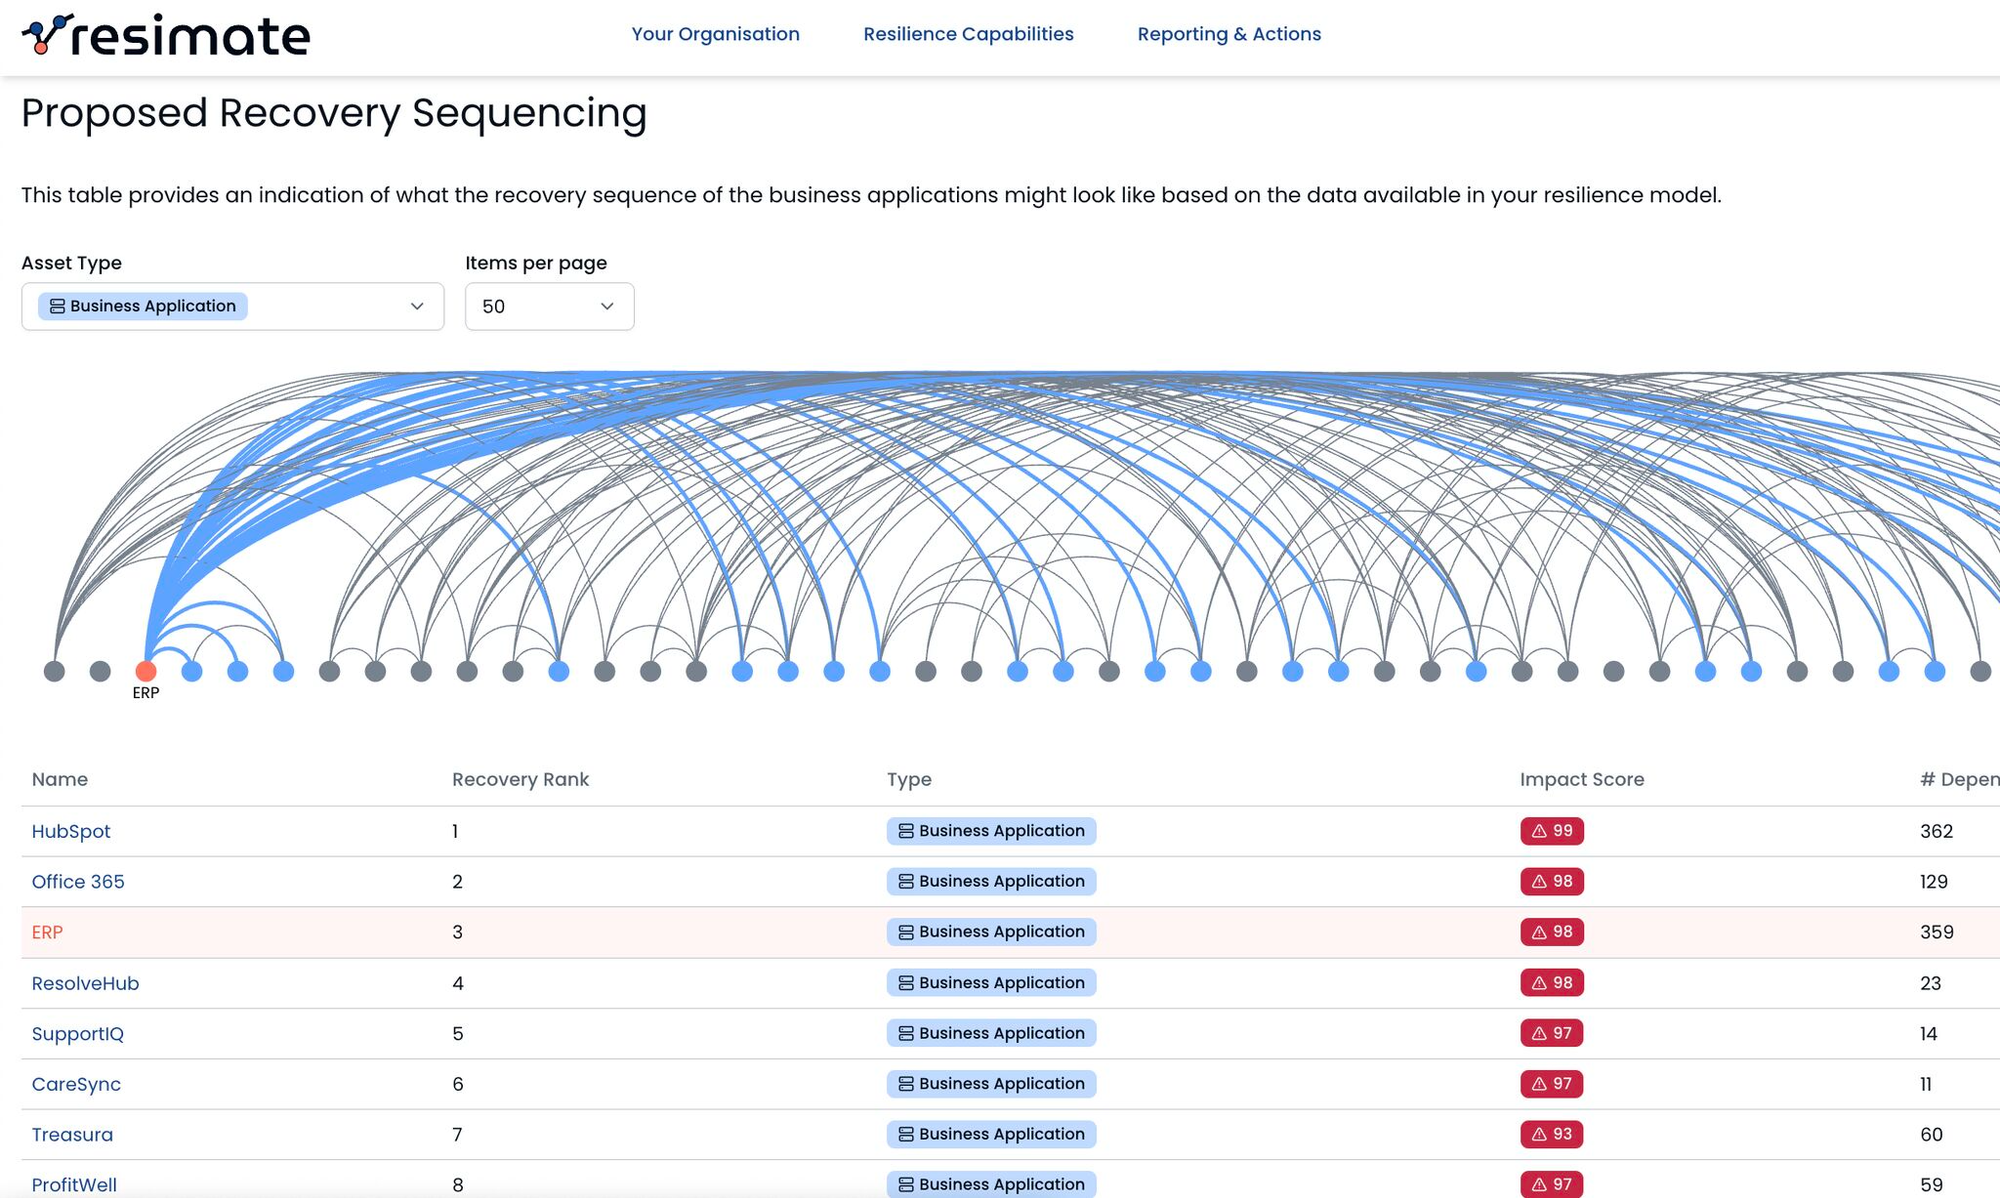Viewport: 2000px width, 1198px height.
Task: Click the impact score 93 badge for Treasura
Action: point(1552,1134)
